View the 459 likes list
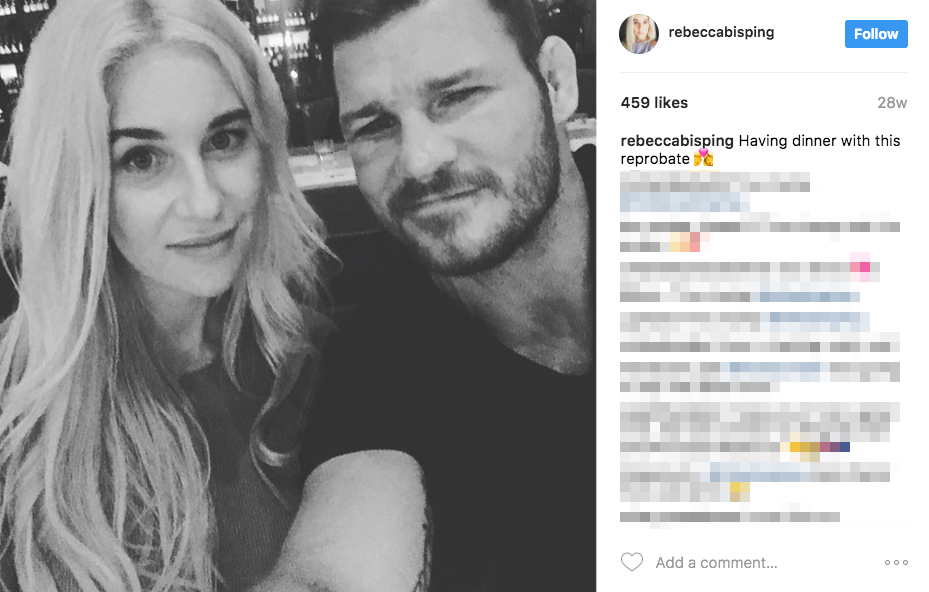 [x=654, y=103]
